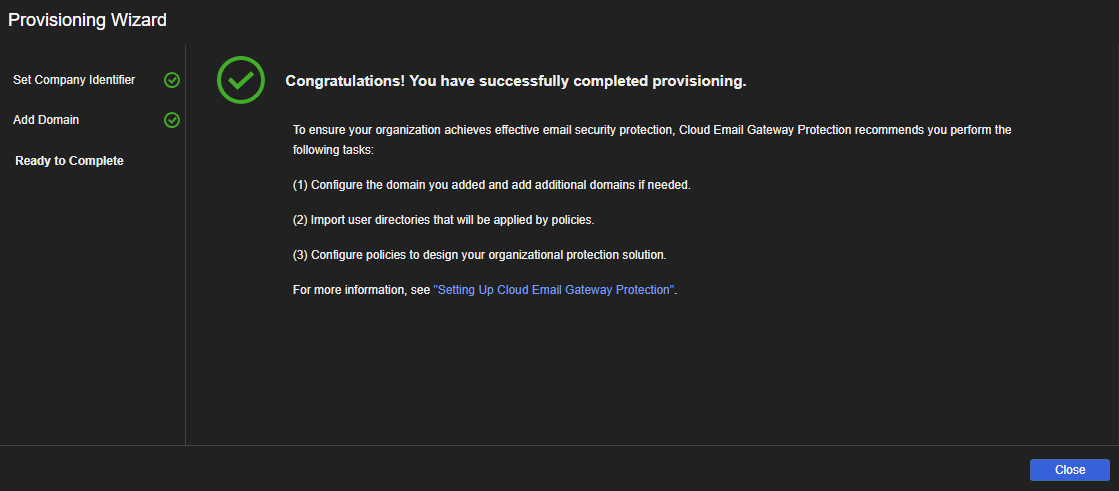Click the vertical divider beside the steps list
This screenshot has width=1119, height=491.
click(x=186, y=250)
